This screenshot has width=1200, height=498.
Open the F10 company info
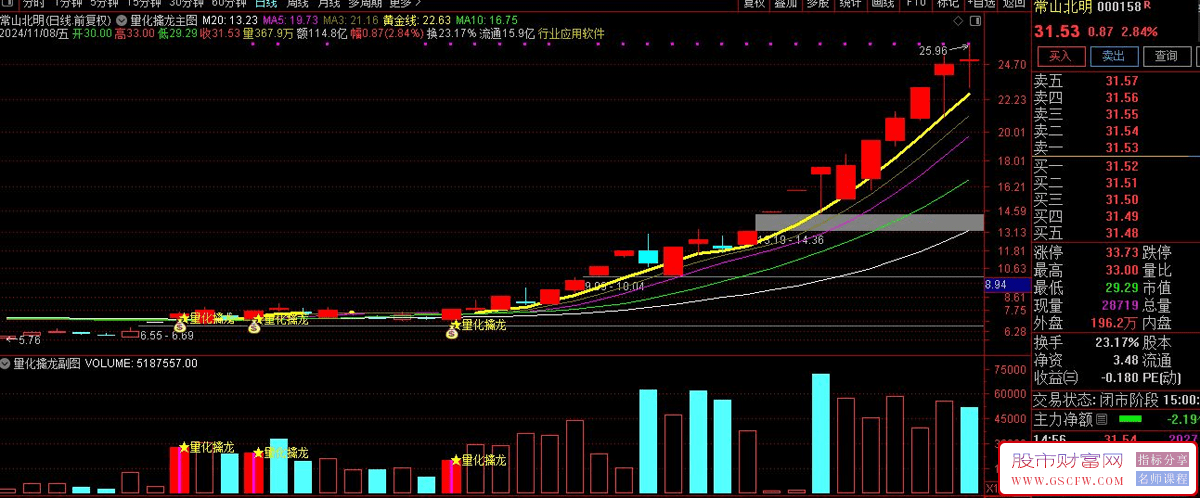[914, 3]
